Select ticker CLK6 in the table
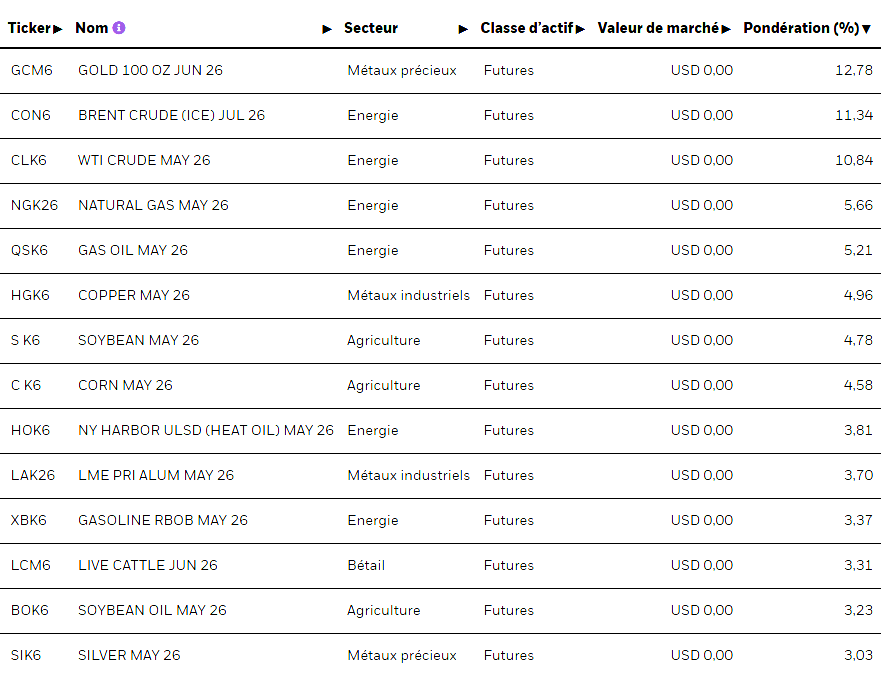881x676 pixels. coord(29,160)
